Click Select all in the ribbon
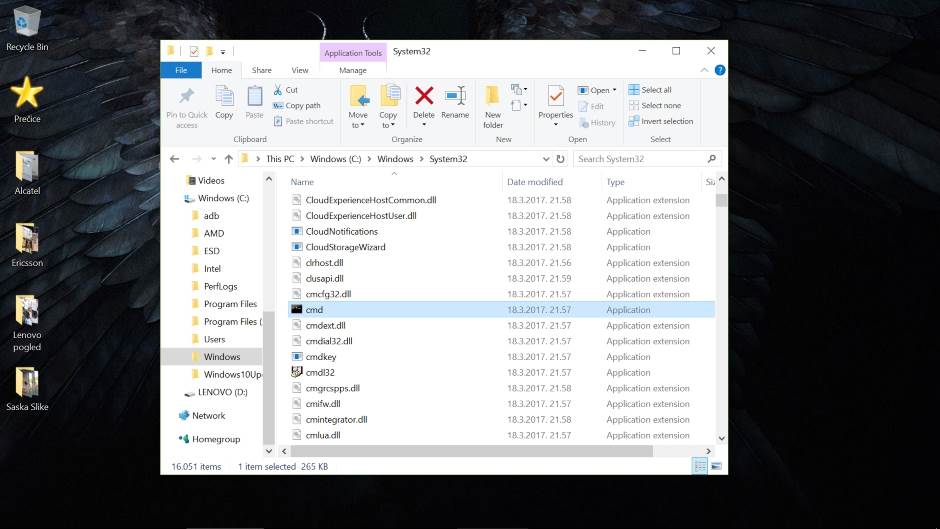 (656, 90)
